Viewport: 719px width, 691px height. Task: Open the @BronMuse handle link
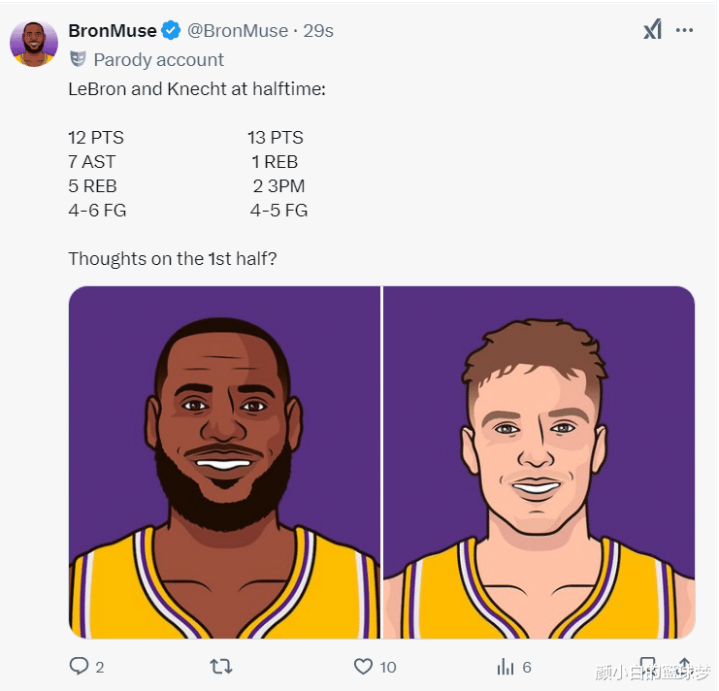238,31
